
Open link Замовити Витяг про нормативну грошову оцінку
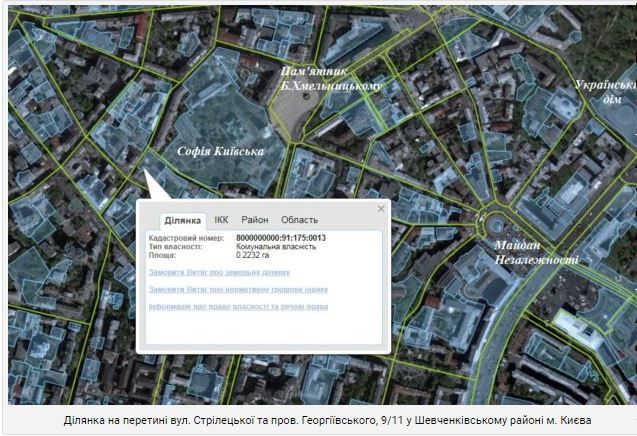click(237, 289)
